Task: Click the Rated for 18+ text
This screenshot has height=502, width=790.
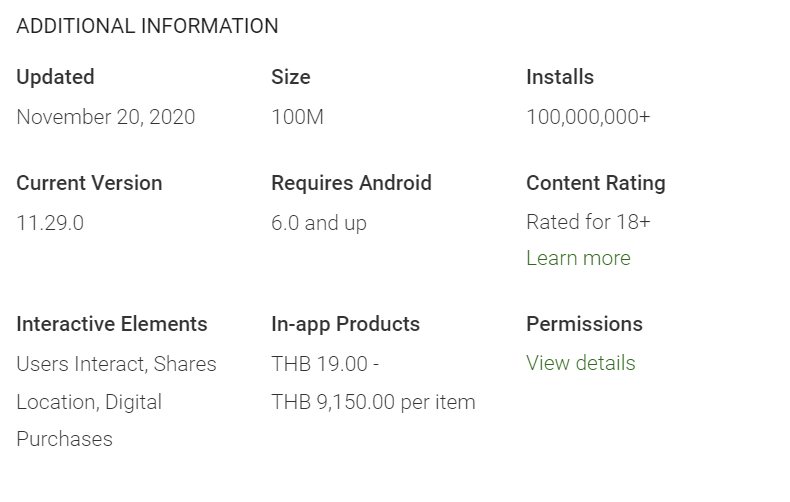Action: tap(588, 222)
